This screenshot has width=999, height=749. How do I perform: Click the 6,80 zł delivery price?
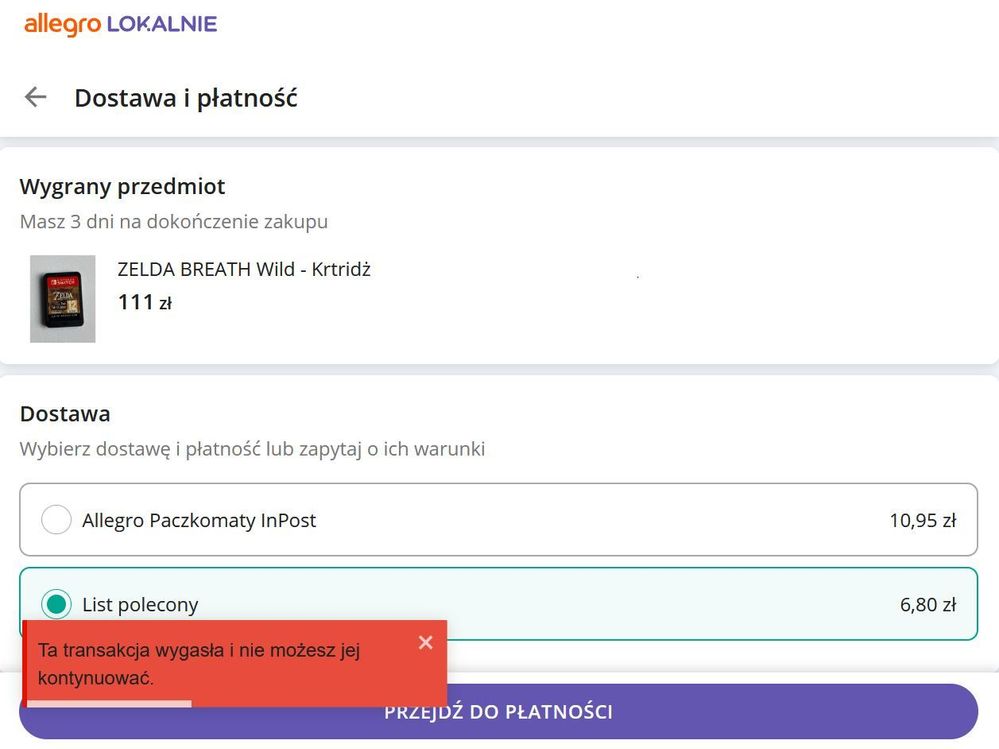tap(927, 604)
